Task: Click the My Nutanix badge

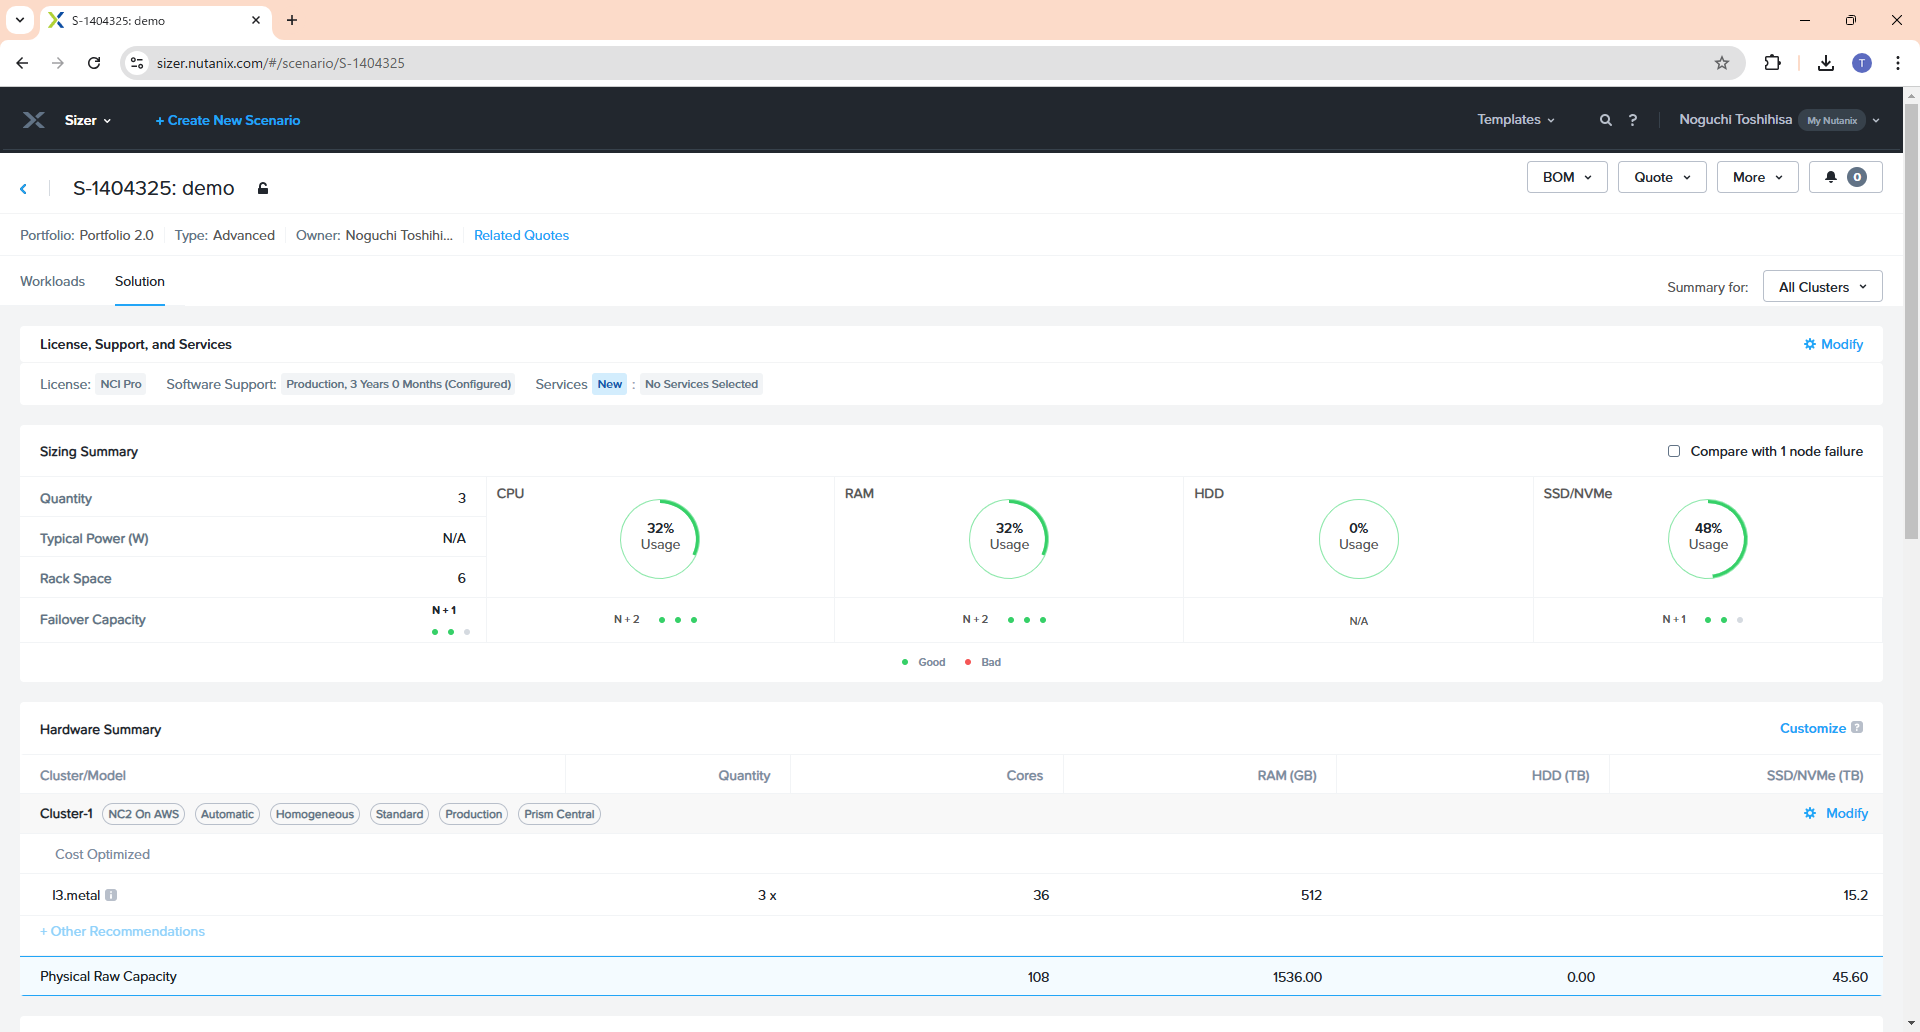Action: 1832,120
